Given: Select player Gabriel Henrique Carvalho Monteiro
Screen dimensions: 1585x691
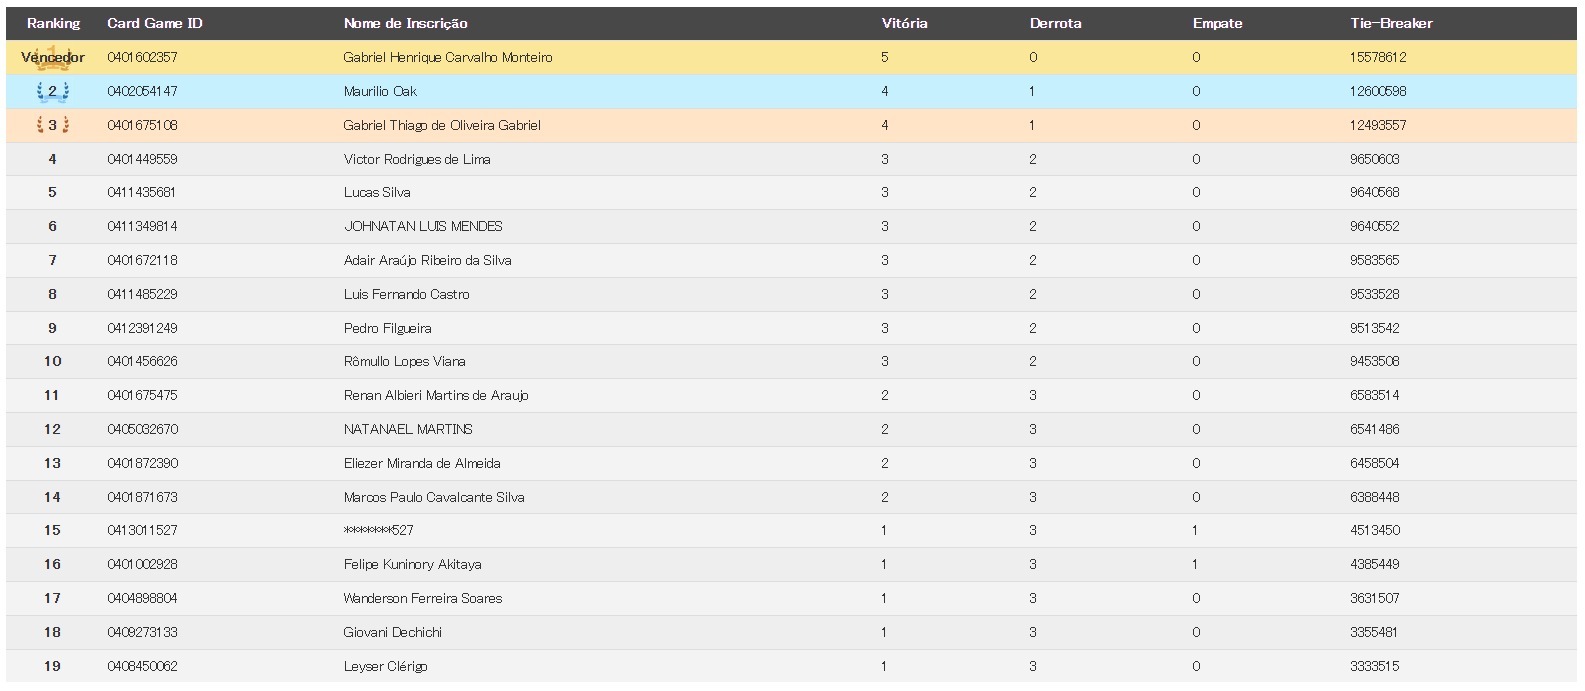Looking at the screenshot, I should coord(447,58).
